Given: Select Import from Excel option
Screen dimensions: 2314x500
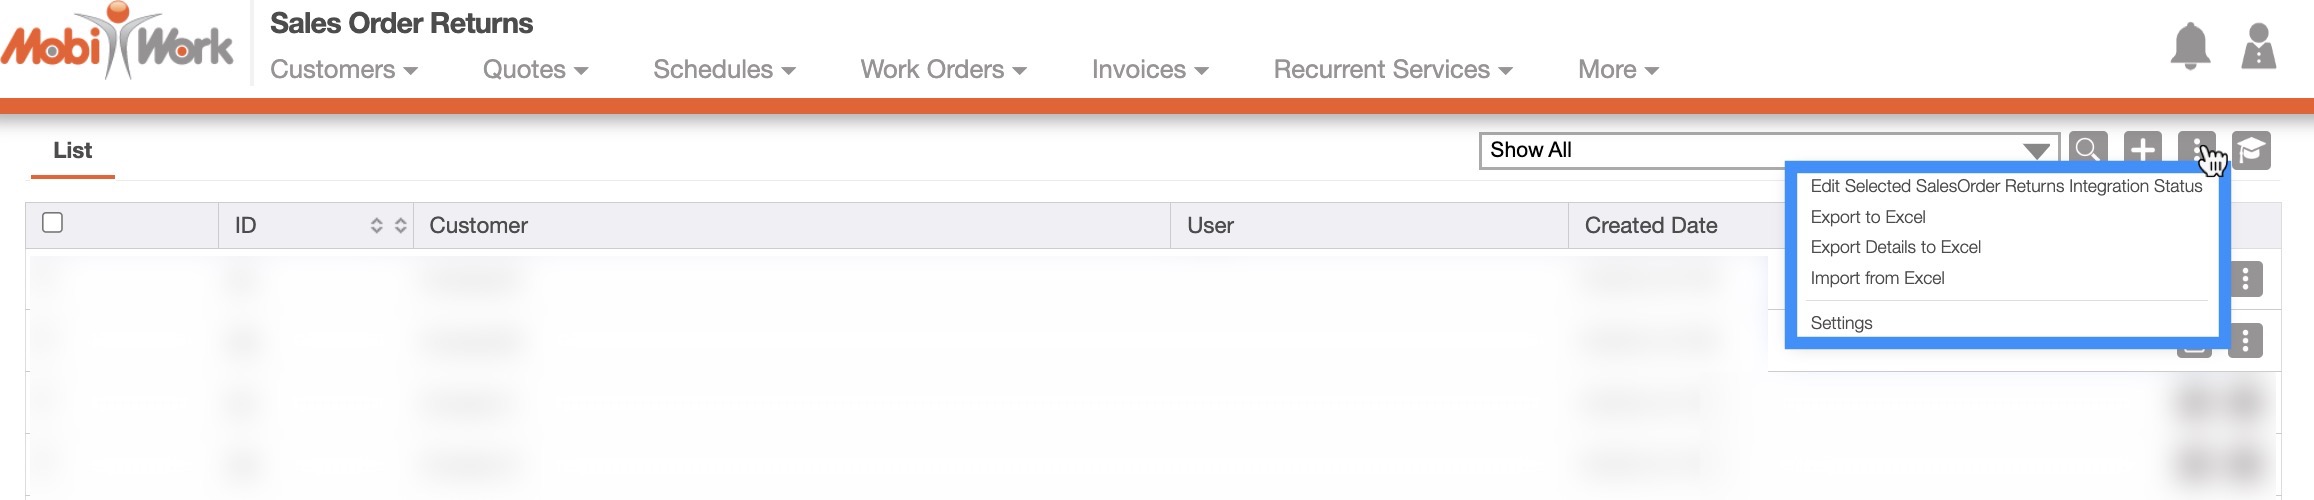Looking at the screenshot, I should [1877, 278].
